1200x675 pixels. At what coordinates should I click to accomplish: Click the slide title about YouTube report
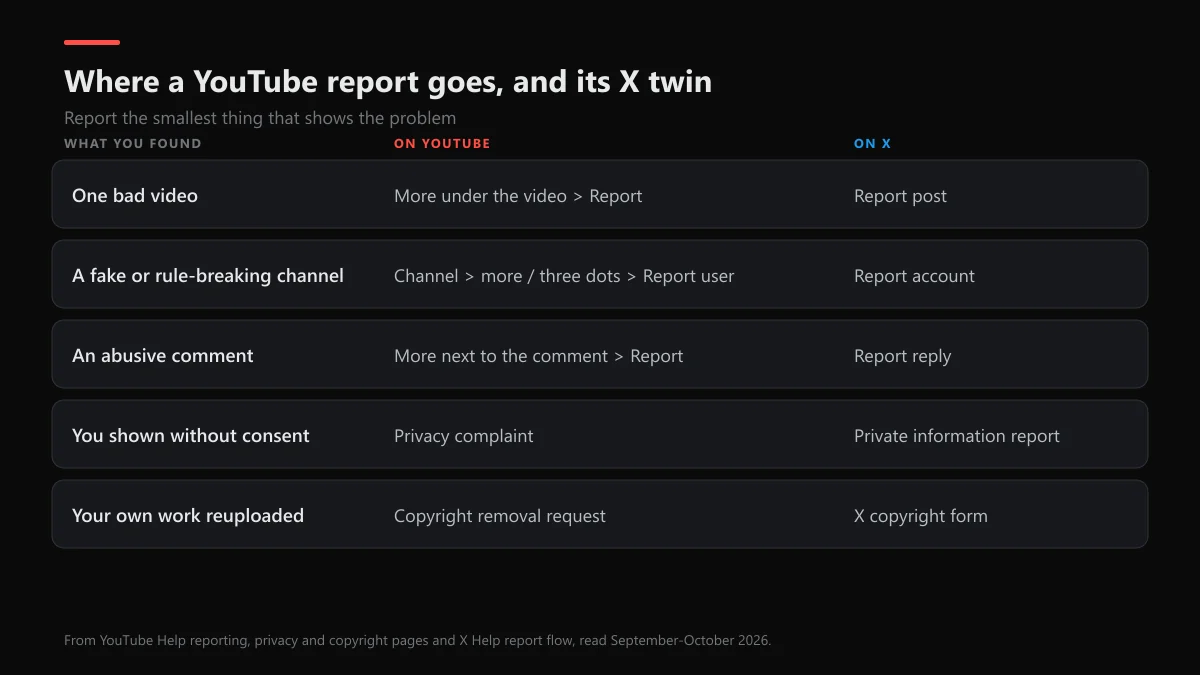click(x=388, y=81)
